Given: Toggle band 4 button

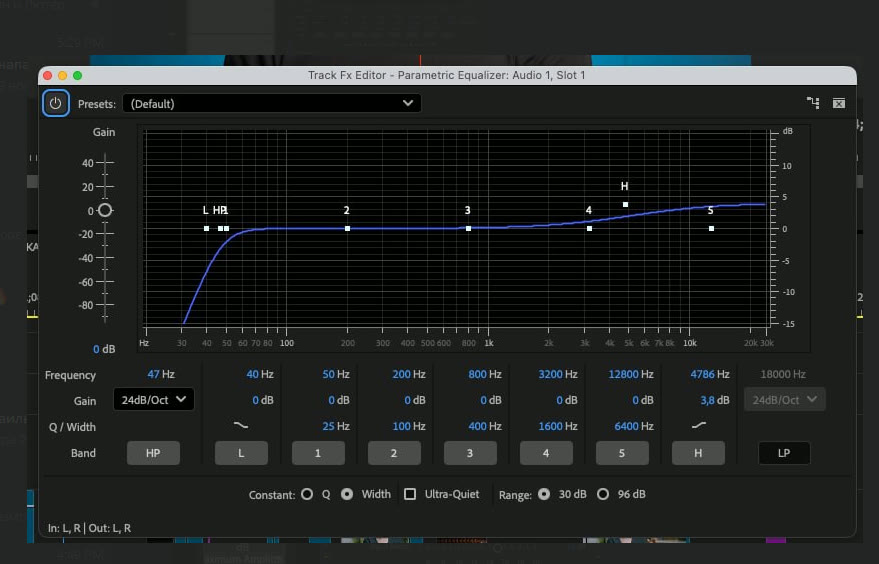Looking at the screenshot, I should [546, 453].
